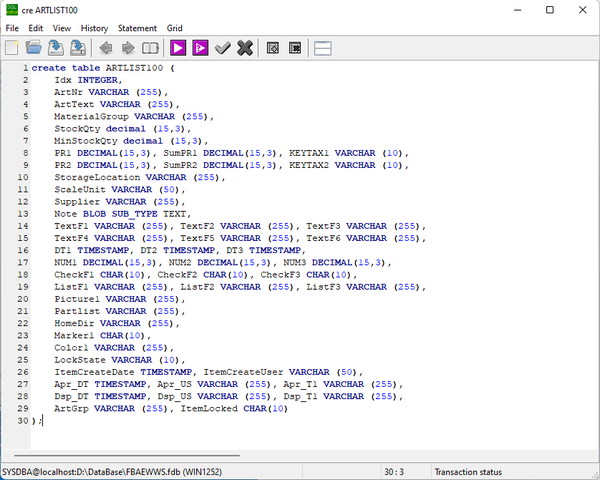Run script with second magenta play icon
Image resolution: width=600 pixels, height=480 pixels.
(x=201, y=48)
